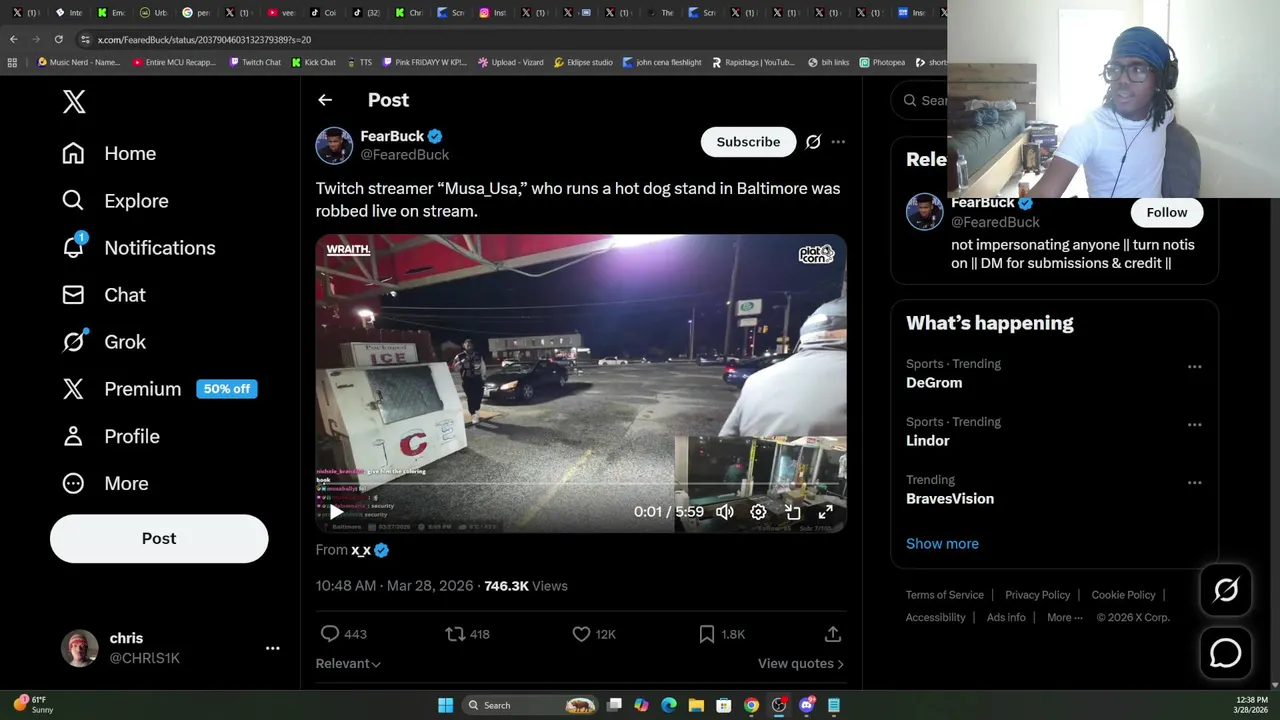The height and width of the screenshot is (720, 1280).
Task: Click the 746.3K Views count
Action: point(525,586)
